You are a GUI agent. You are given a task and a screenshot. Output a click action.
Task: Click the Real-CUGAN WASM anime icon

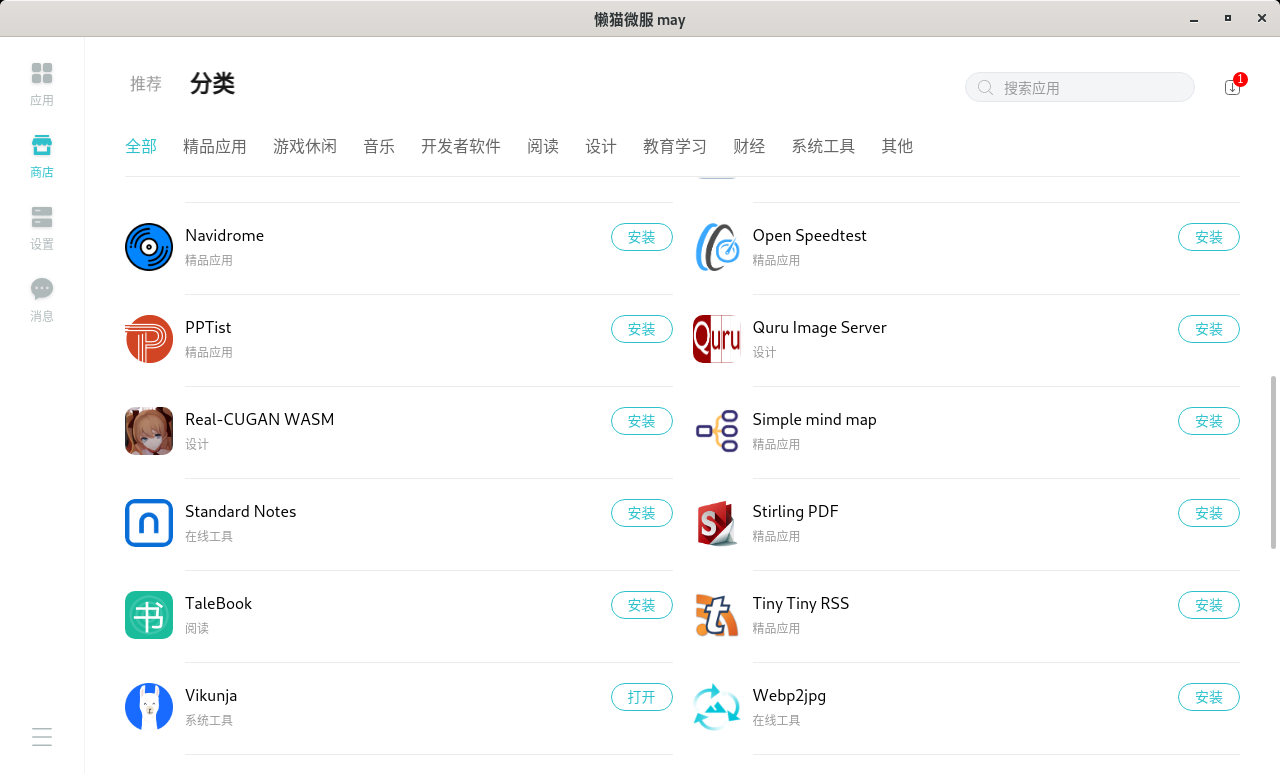tap(149, 431)
